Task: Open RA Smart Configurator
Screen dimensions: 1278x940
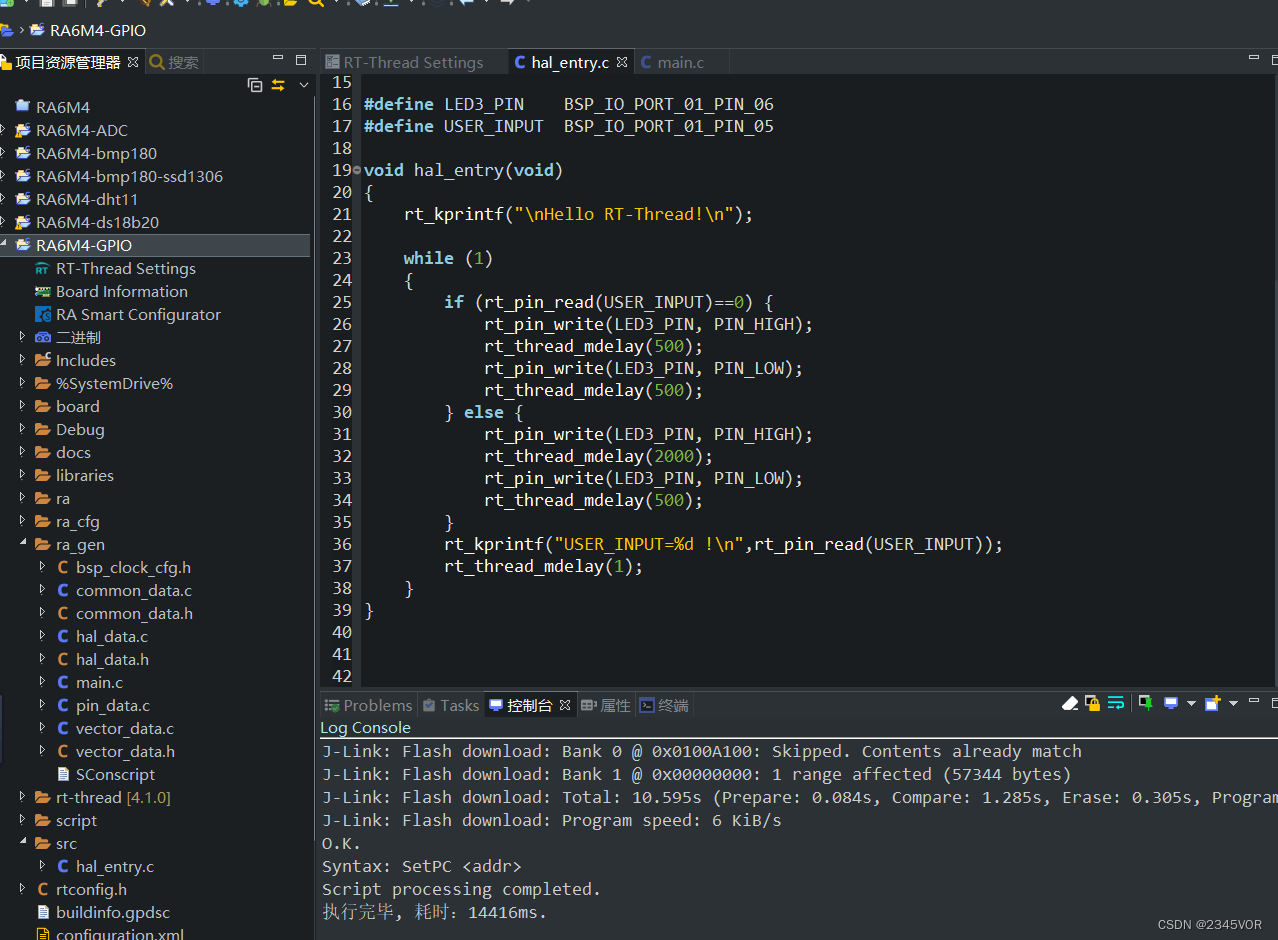Action: [138, 314]
